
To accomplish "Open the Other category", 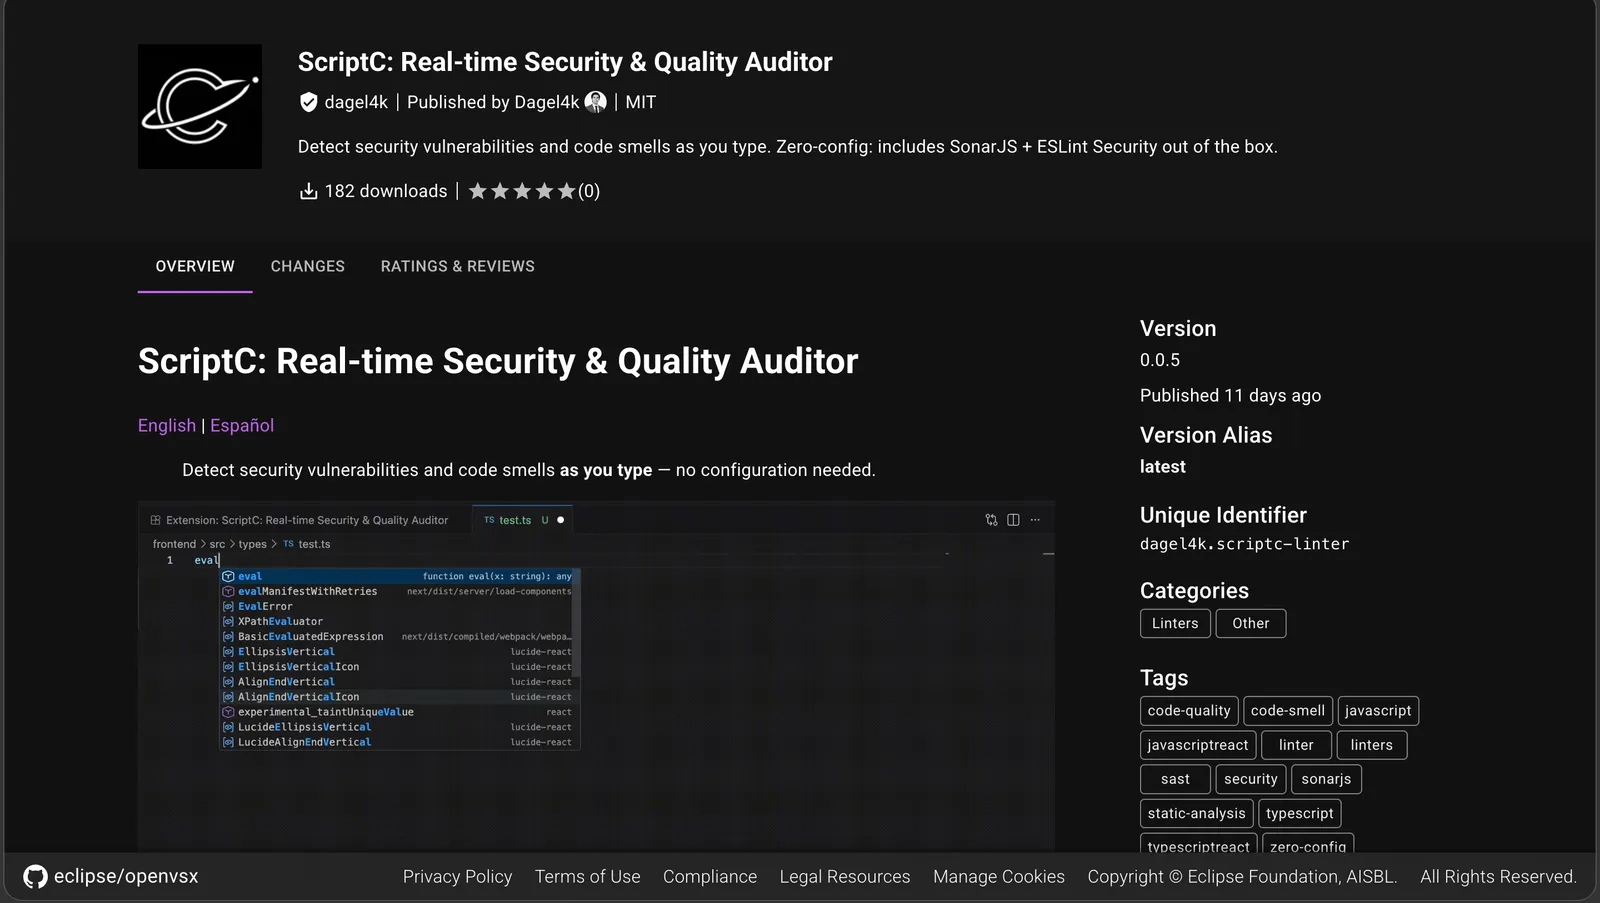I will coord(1251,623).
